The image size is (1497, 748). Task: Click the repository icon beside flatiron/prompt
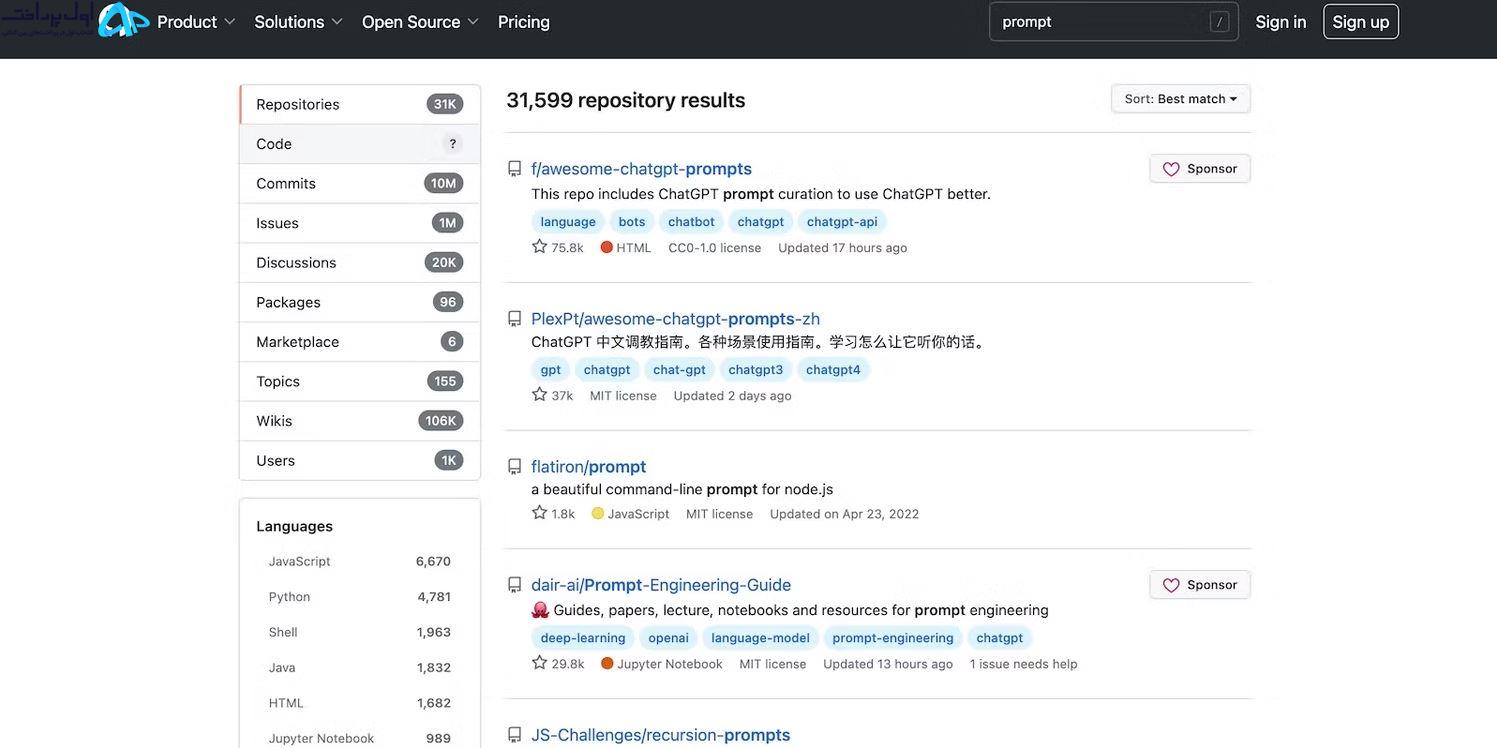coord(514,467)
